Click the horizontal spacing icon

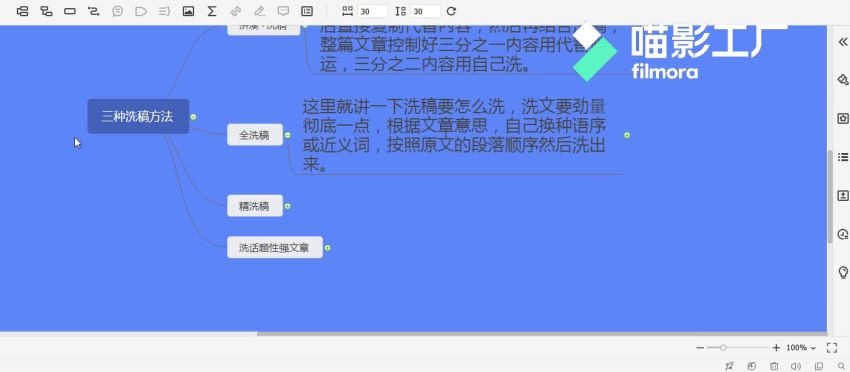tap(347, 11)
